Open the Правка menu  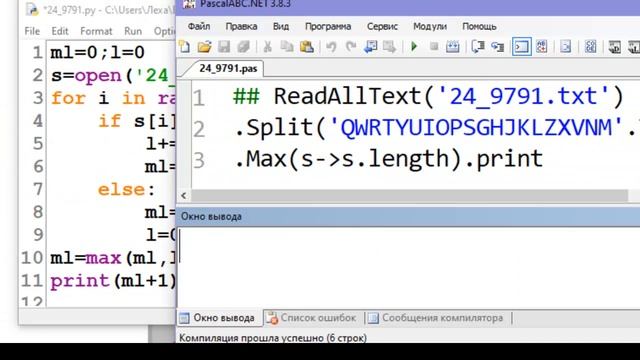tap(242, 27)
